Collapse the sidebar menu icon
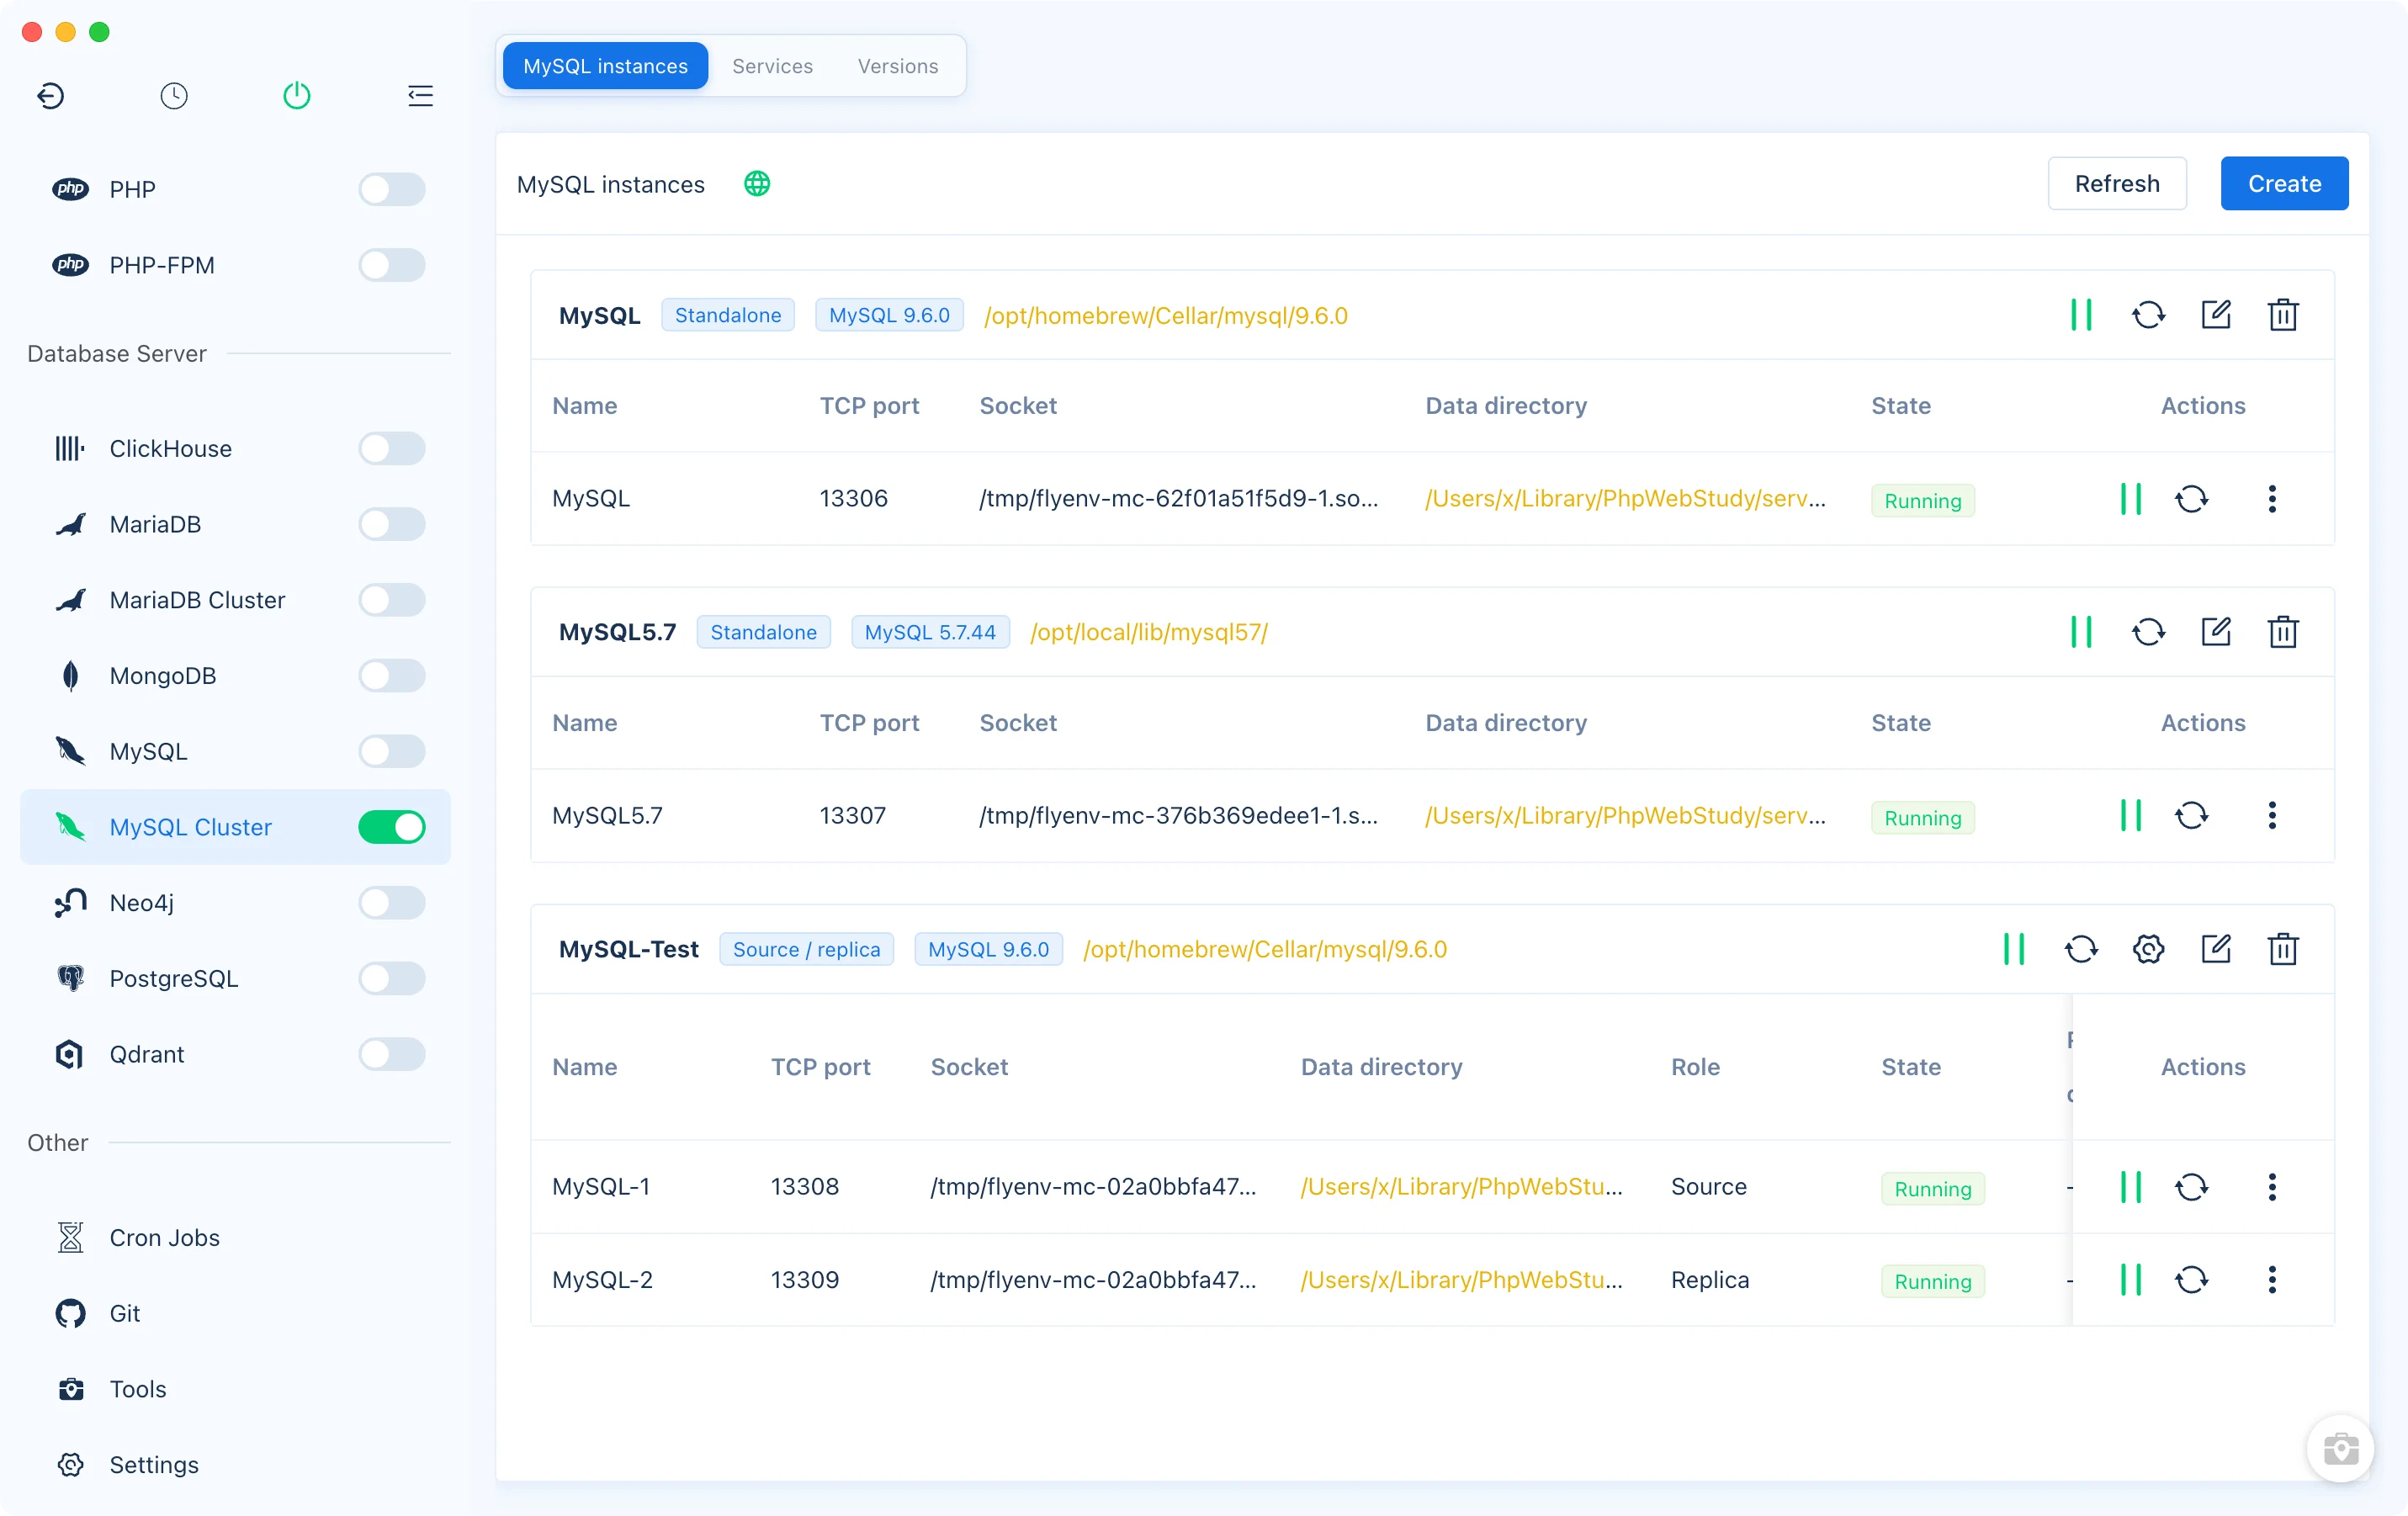The image size is (2408, 1516). coord(420,96)
